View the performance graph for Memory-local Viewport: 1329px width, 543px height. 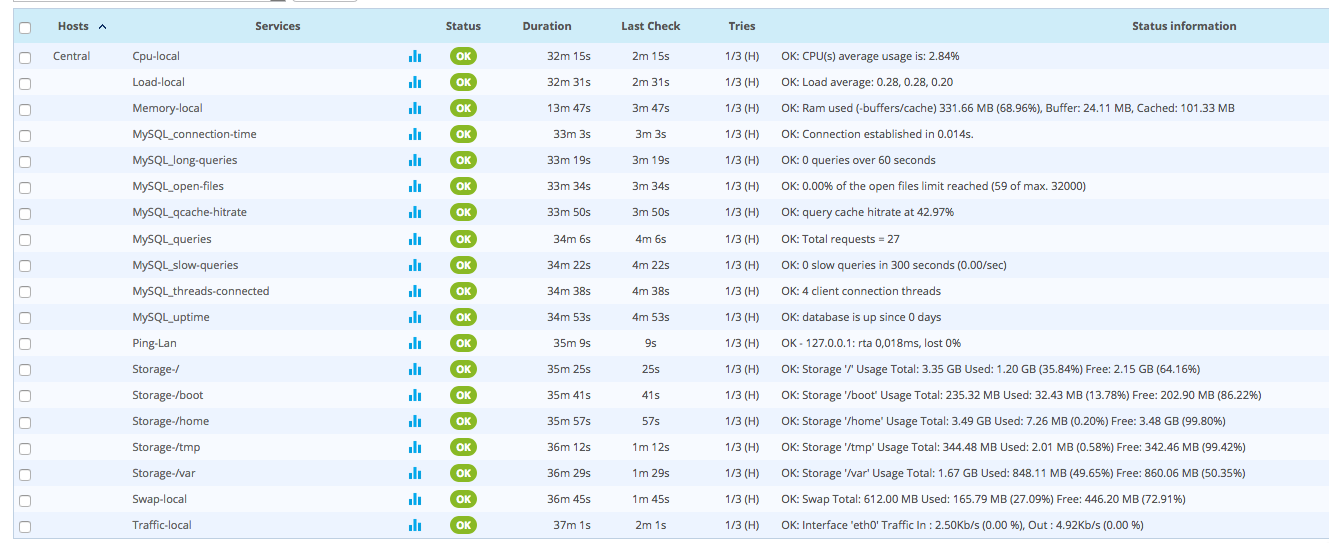(x=415, y=109)
